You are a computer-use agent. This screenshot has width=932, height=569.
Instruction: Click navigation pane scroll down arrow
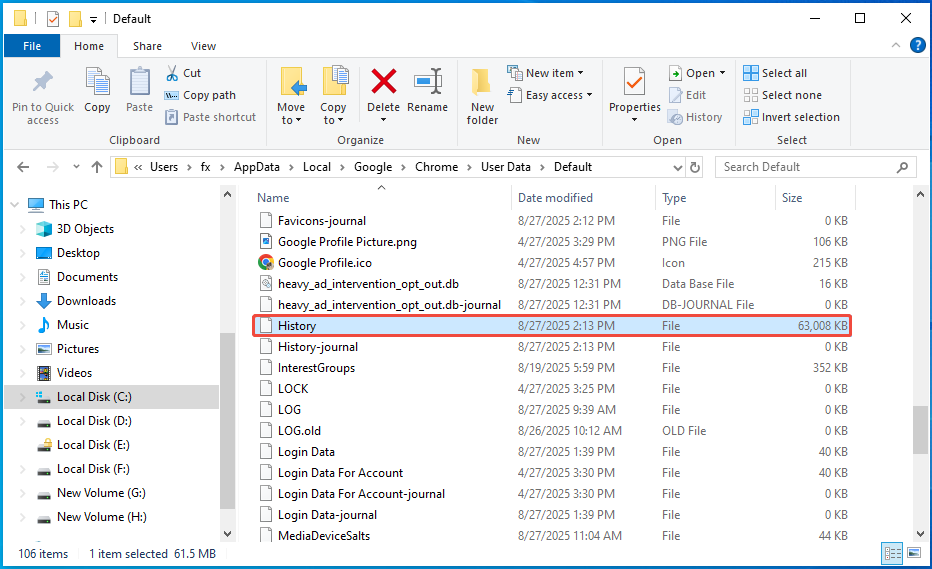coord(228,534)
